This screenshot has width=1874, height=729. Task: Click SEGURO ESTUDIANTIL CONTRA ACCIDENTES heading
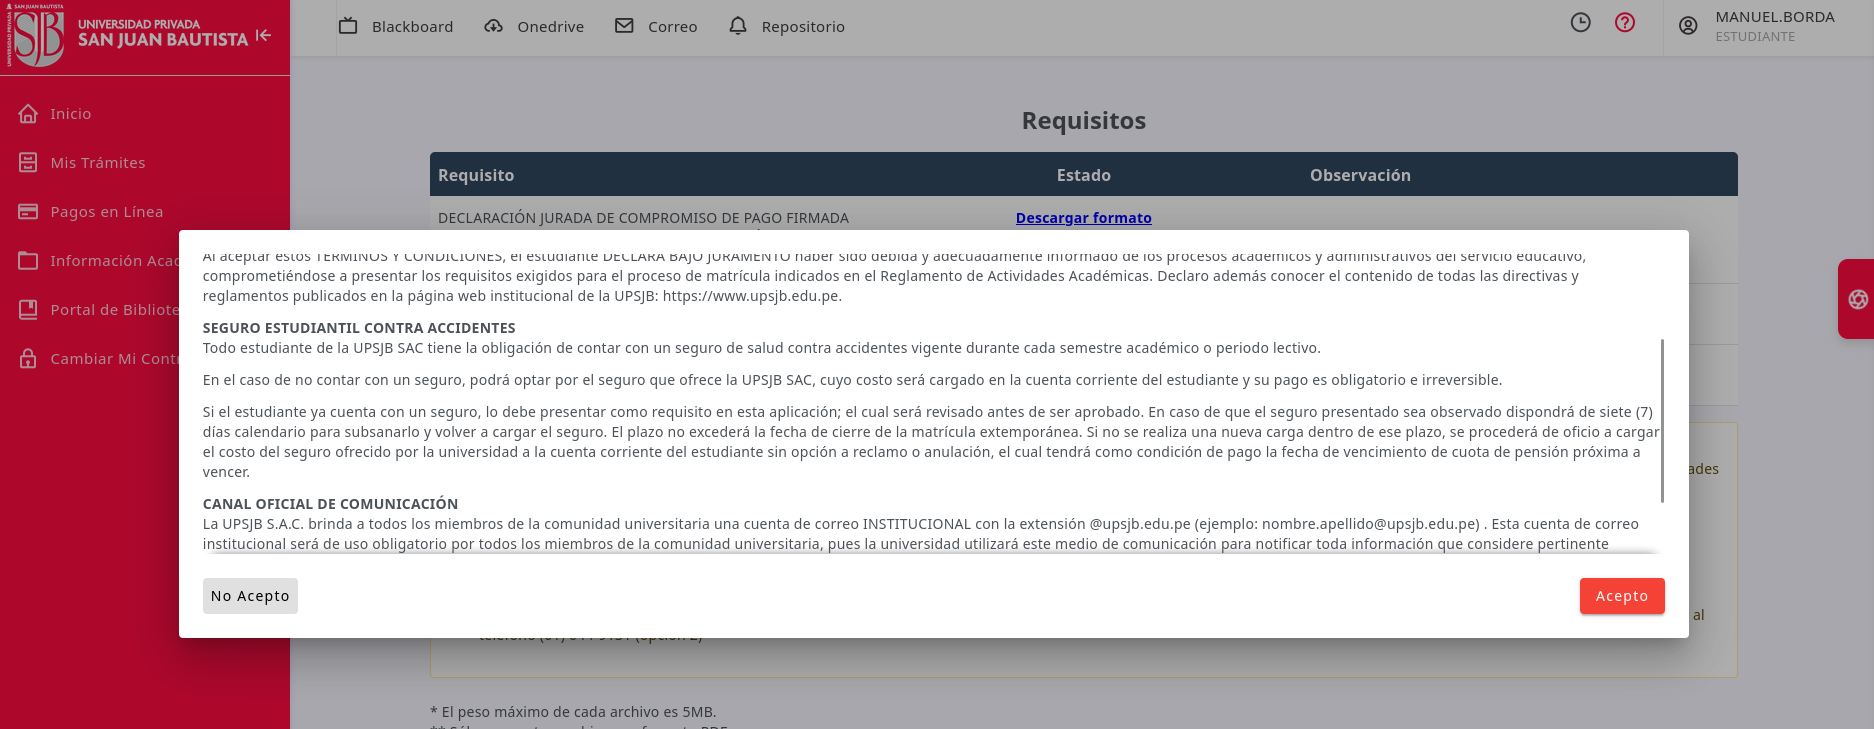pyautogui.click(x=359, y=328)
